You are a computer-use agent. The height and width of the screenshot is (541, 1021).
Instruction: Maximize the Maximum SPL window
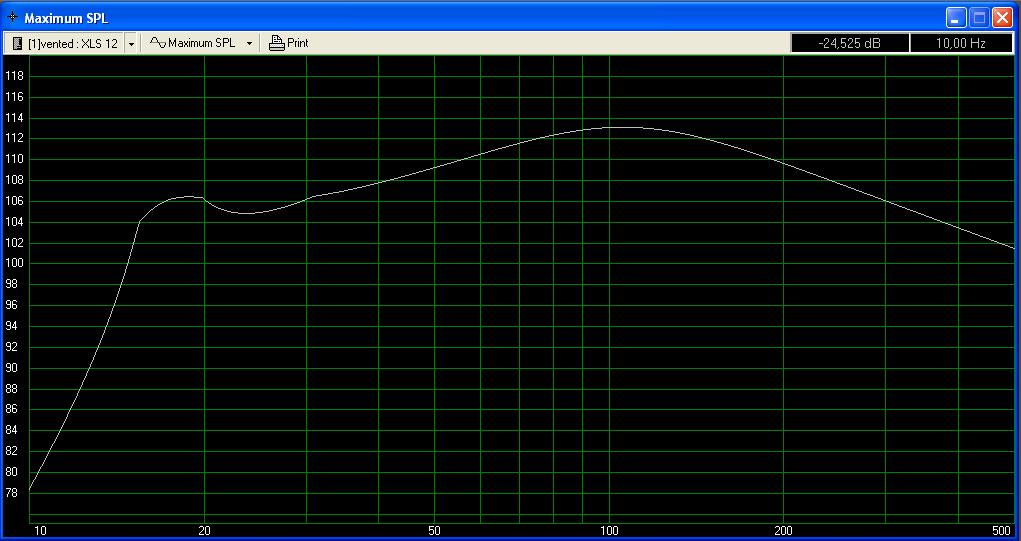979,18
